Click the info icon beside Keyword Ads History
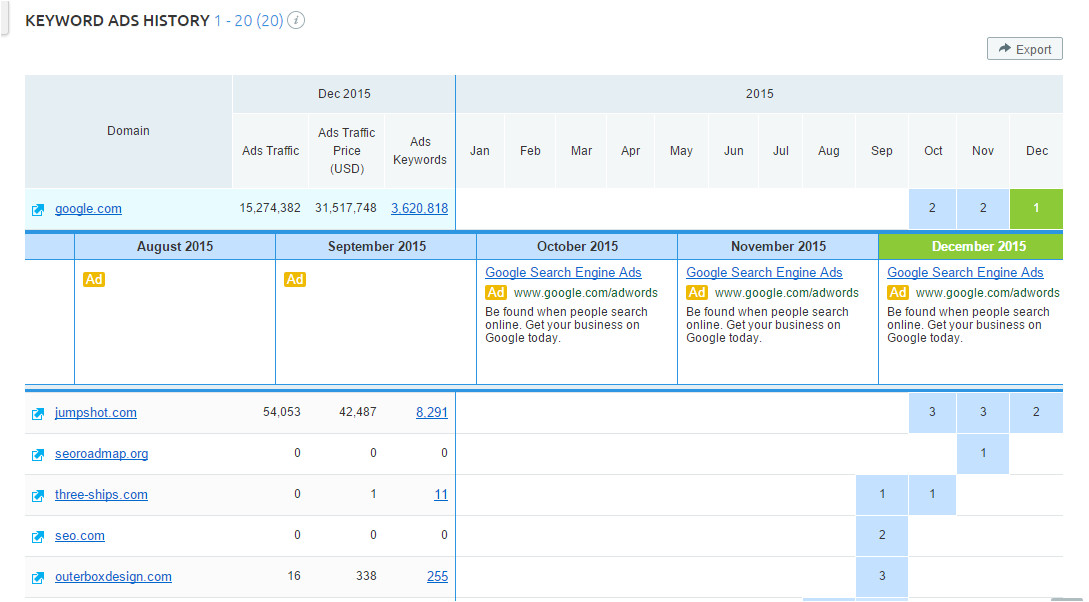Viewport: 1089px width, 602px height. click(296, 21)
